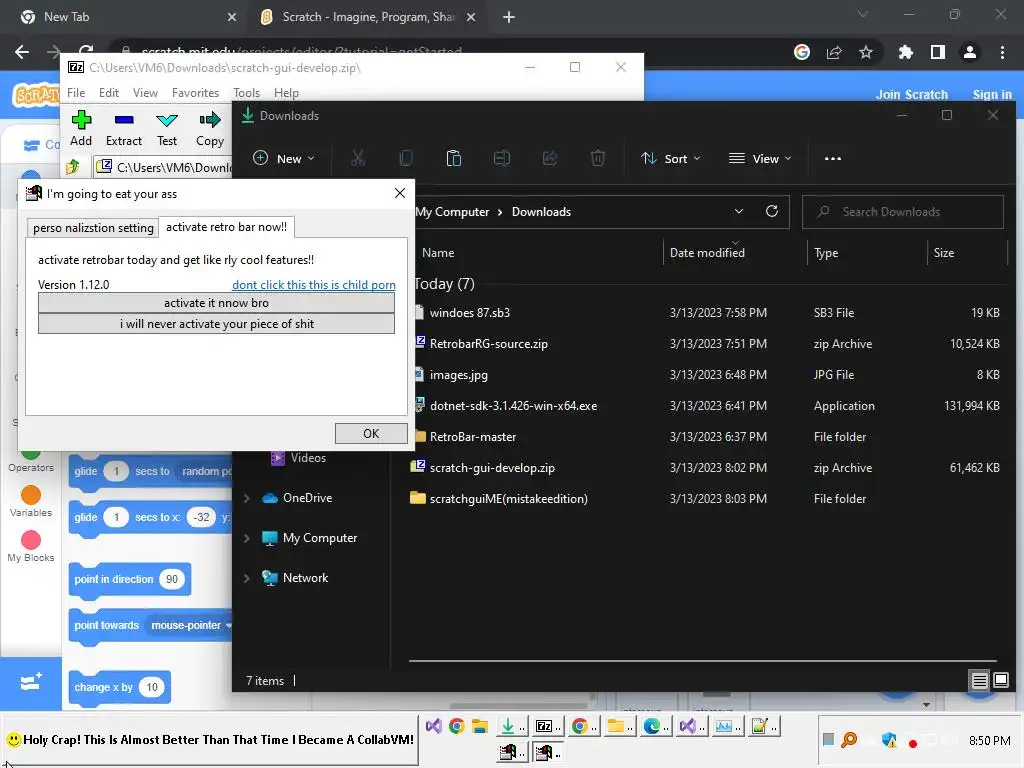
Task: Sort by Date modified column header
Action: [x=707, y=253]
